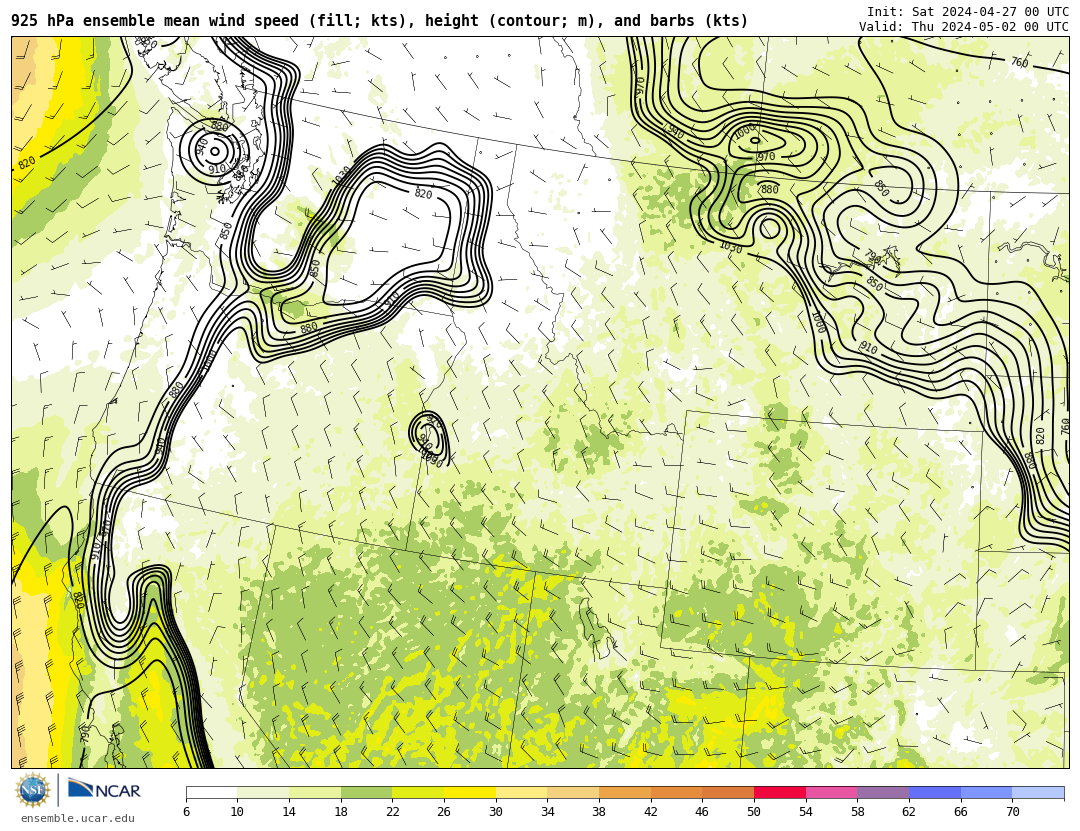Click the Valid: Thu 2024-05-02 00 UTC text

tap(964, 27)
